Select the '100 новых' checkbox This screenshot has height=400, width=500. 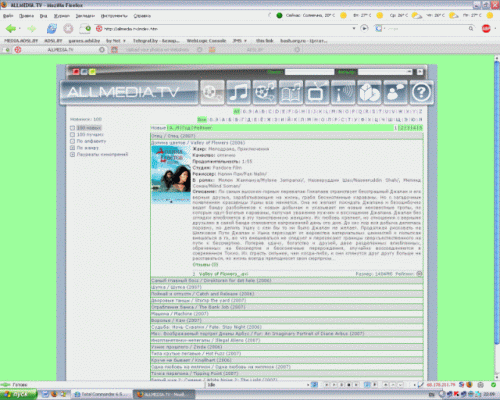(x=72, y=128)
